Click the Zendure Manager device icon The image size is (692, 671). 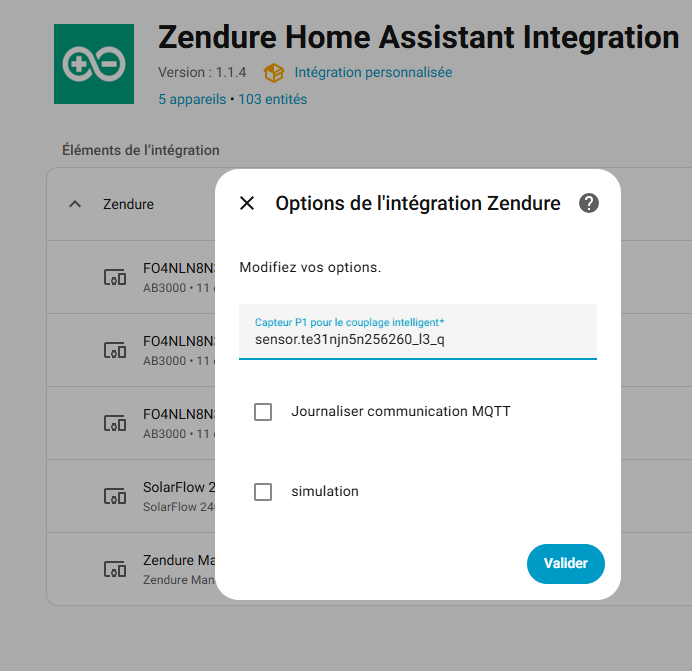tap(115, 570)
